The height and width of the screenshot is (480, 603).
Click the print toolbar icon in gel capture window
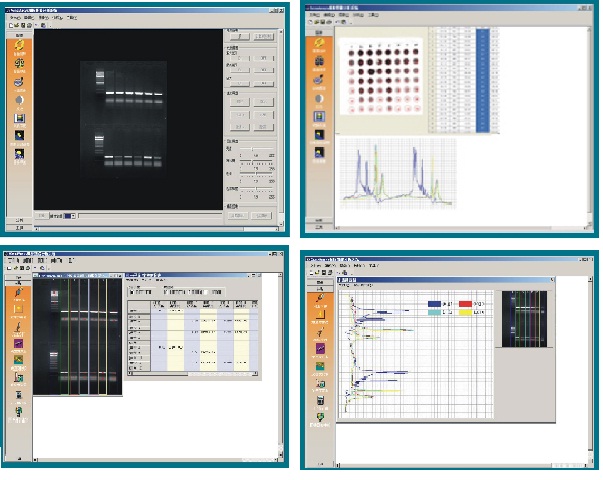point(29,25)
